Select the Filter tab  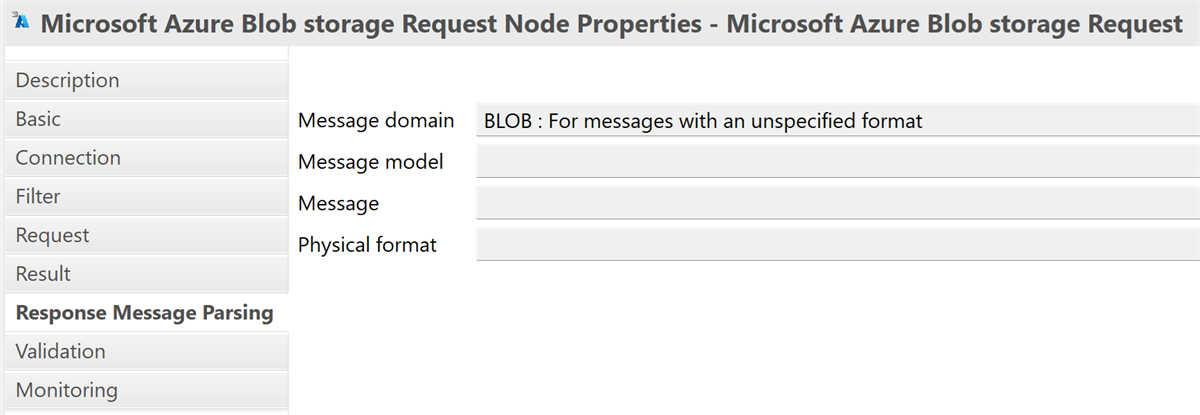click(x=38, y=197)
